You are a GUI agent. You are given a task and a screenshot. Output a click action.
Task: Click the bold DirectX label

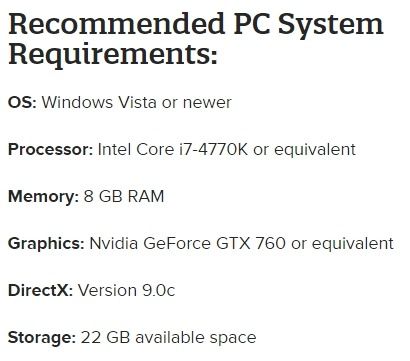coord(40,290)
